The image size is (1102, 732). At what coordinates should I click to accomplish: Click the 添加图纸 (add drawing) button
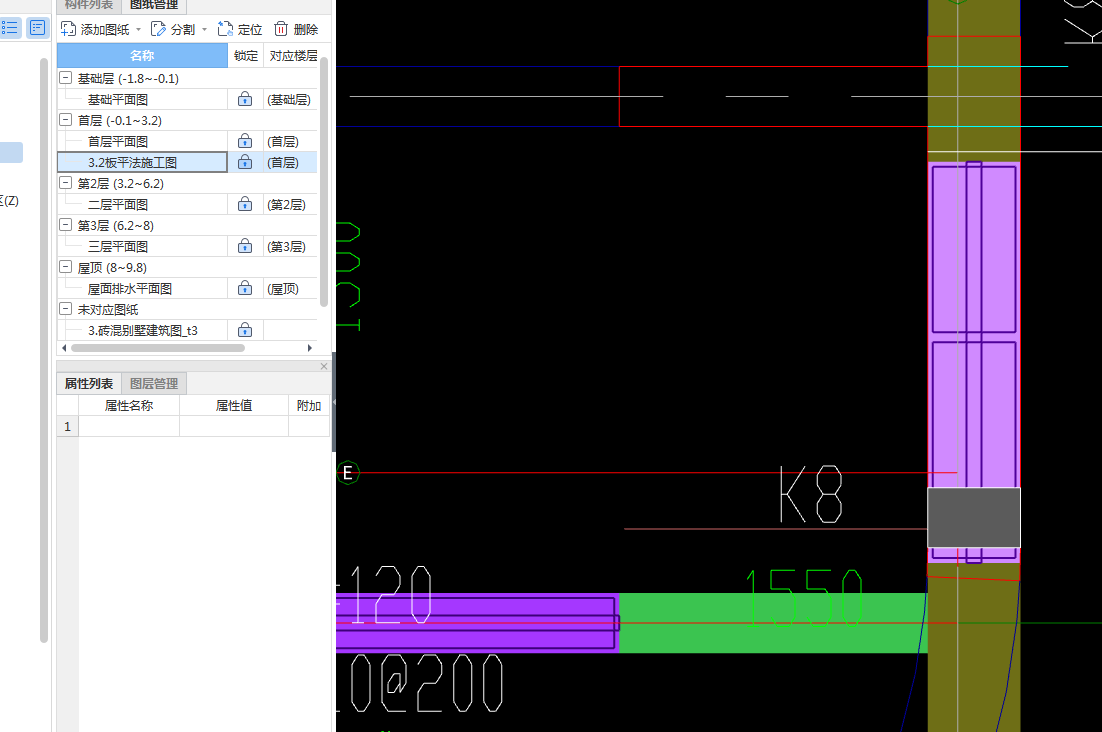[95, 30]
